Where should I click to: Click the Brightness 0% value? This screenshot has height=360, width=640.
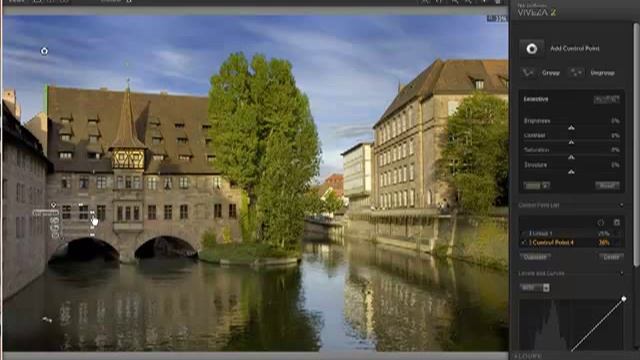tap(615, 121)
